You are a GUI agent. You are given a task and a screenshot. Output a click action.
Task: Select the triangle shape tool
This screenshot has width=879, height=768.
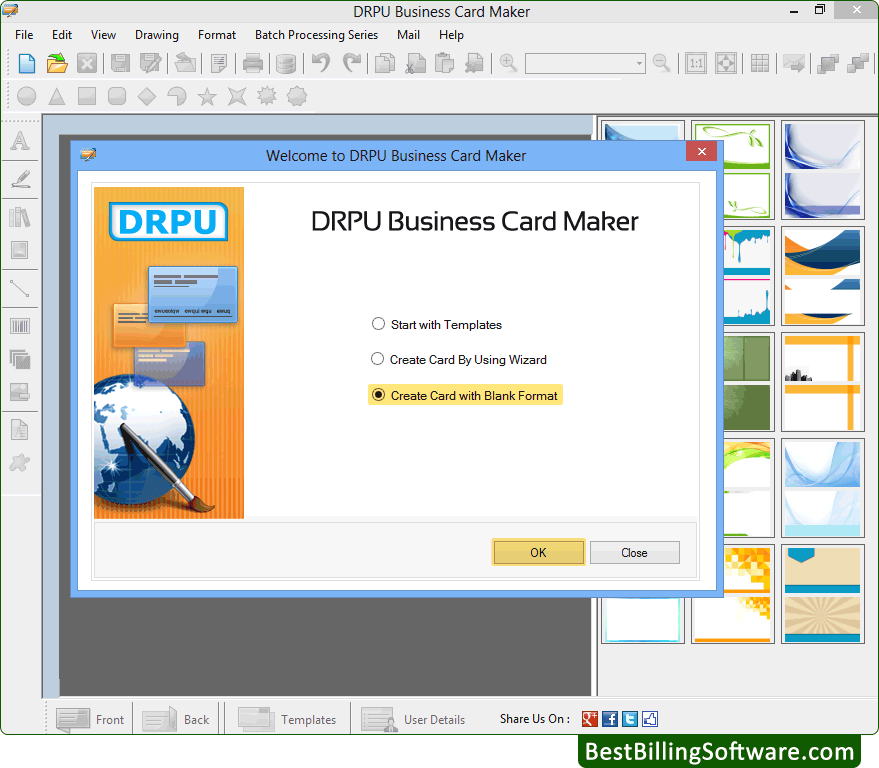click(x=57, y=96)
